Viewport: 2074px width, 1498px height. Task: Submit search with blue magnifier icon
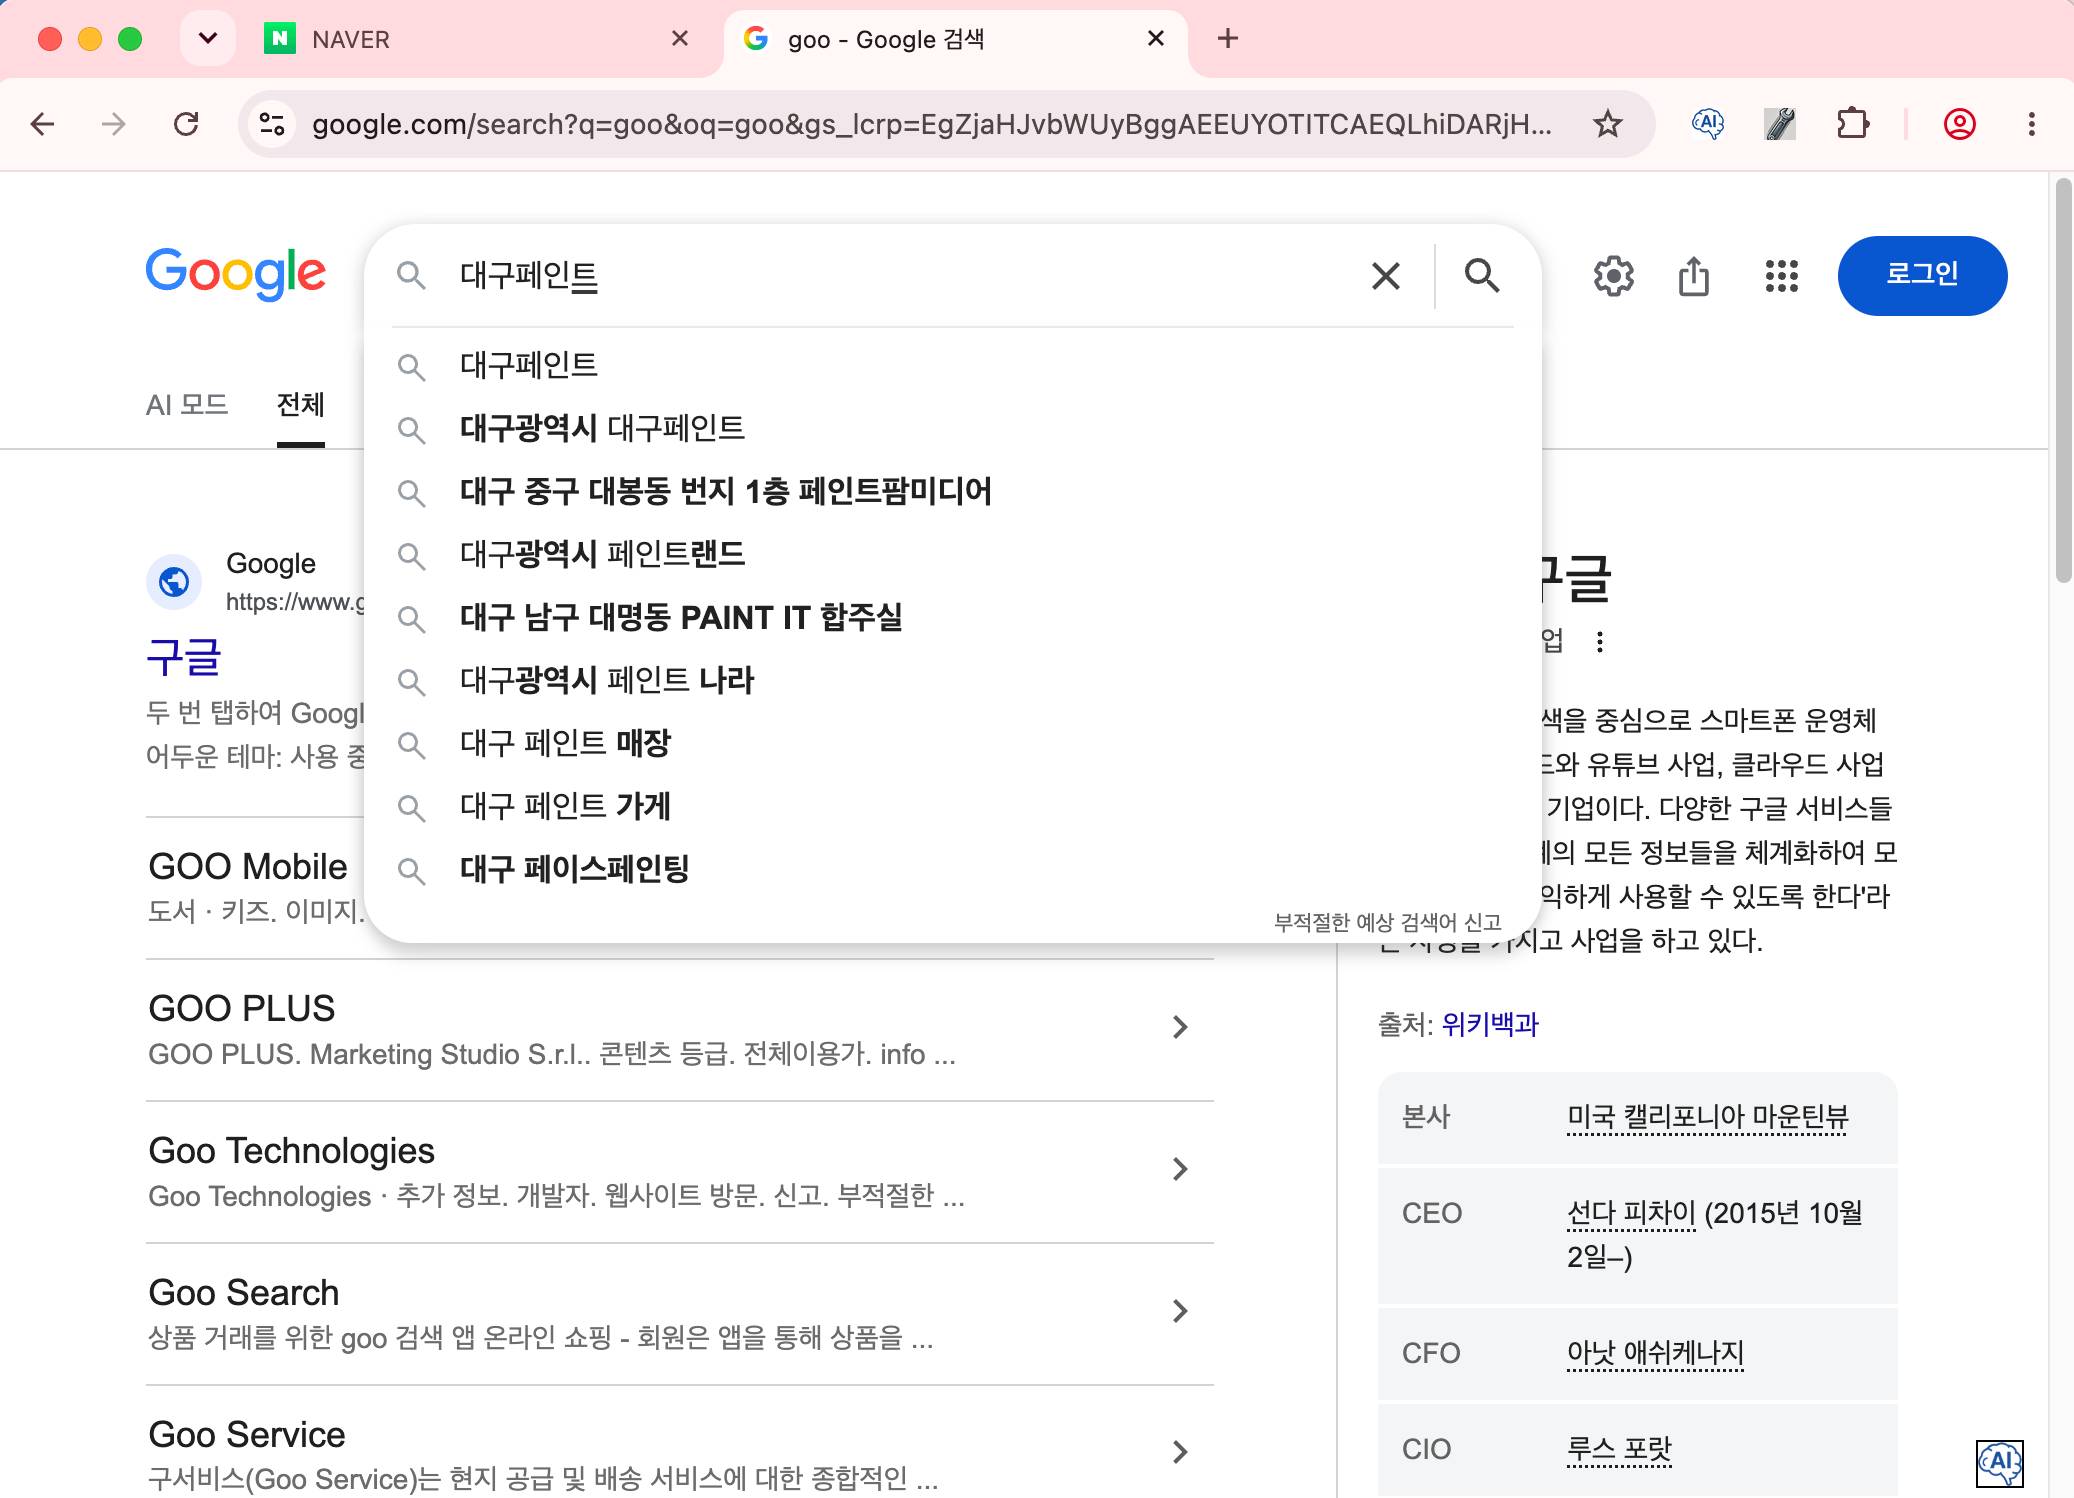coord(1482,275)
